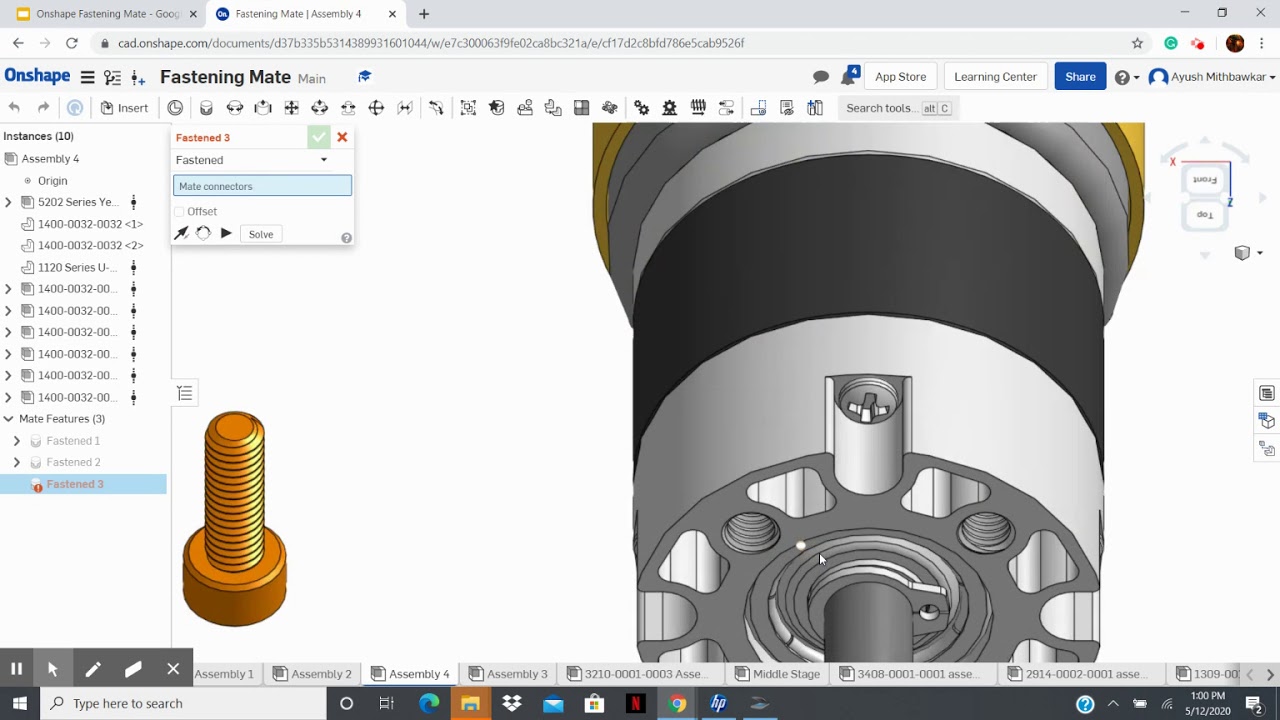
Task: Select the Linear relation tool
Action: coord(727,108)
